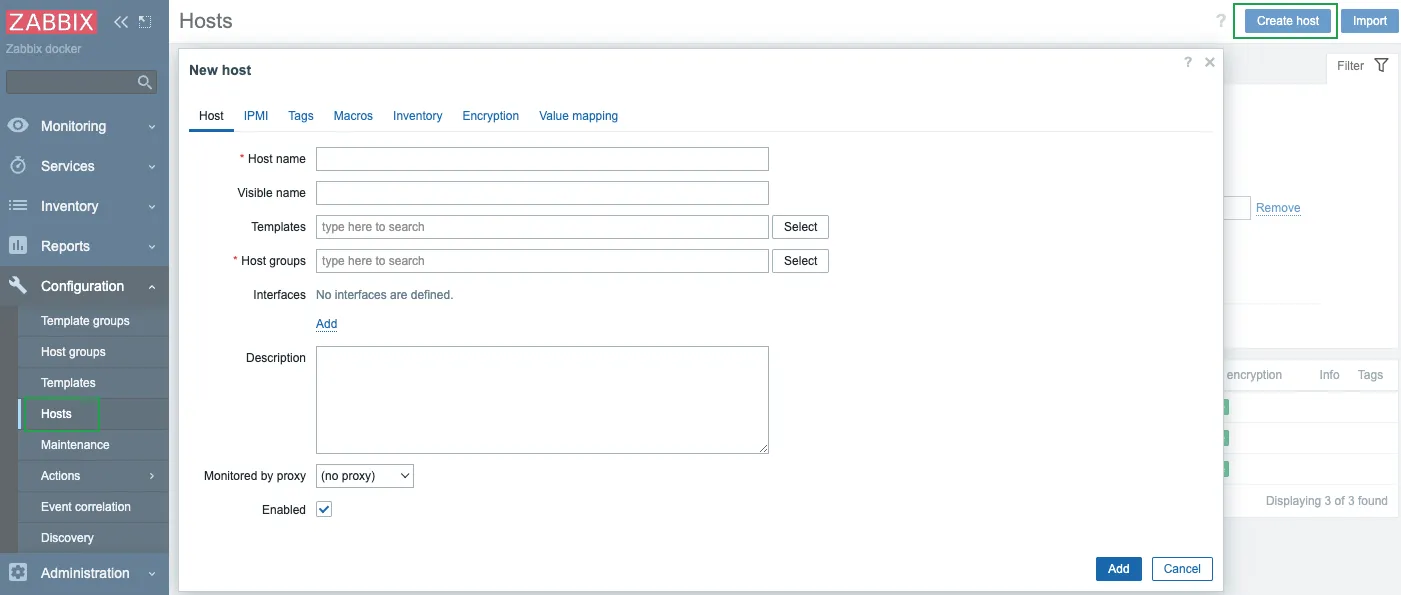Select the Configuration wrench icon
The height and width of the screenshot is (595, 1401).
click(x=18, y=286)
